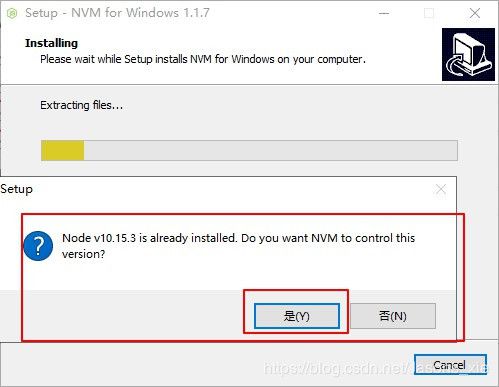Screen dimensions: 499x387
Task: Click the installer computer graphic icon
Action: (x=468, y=54)
